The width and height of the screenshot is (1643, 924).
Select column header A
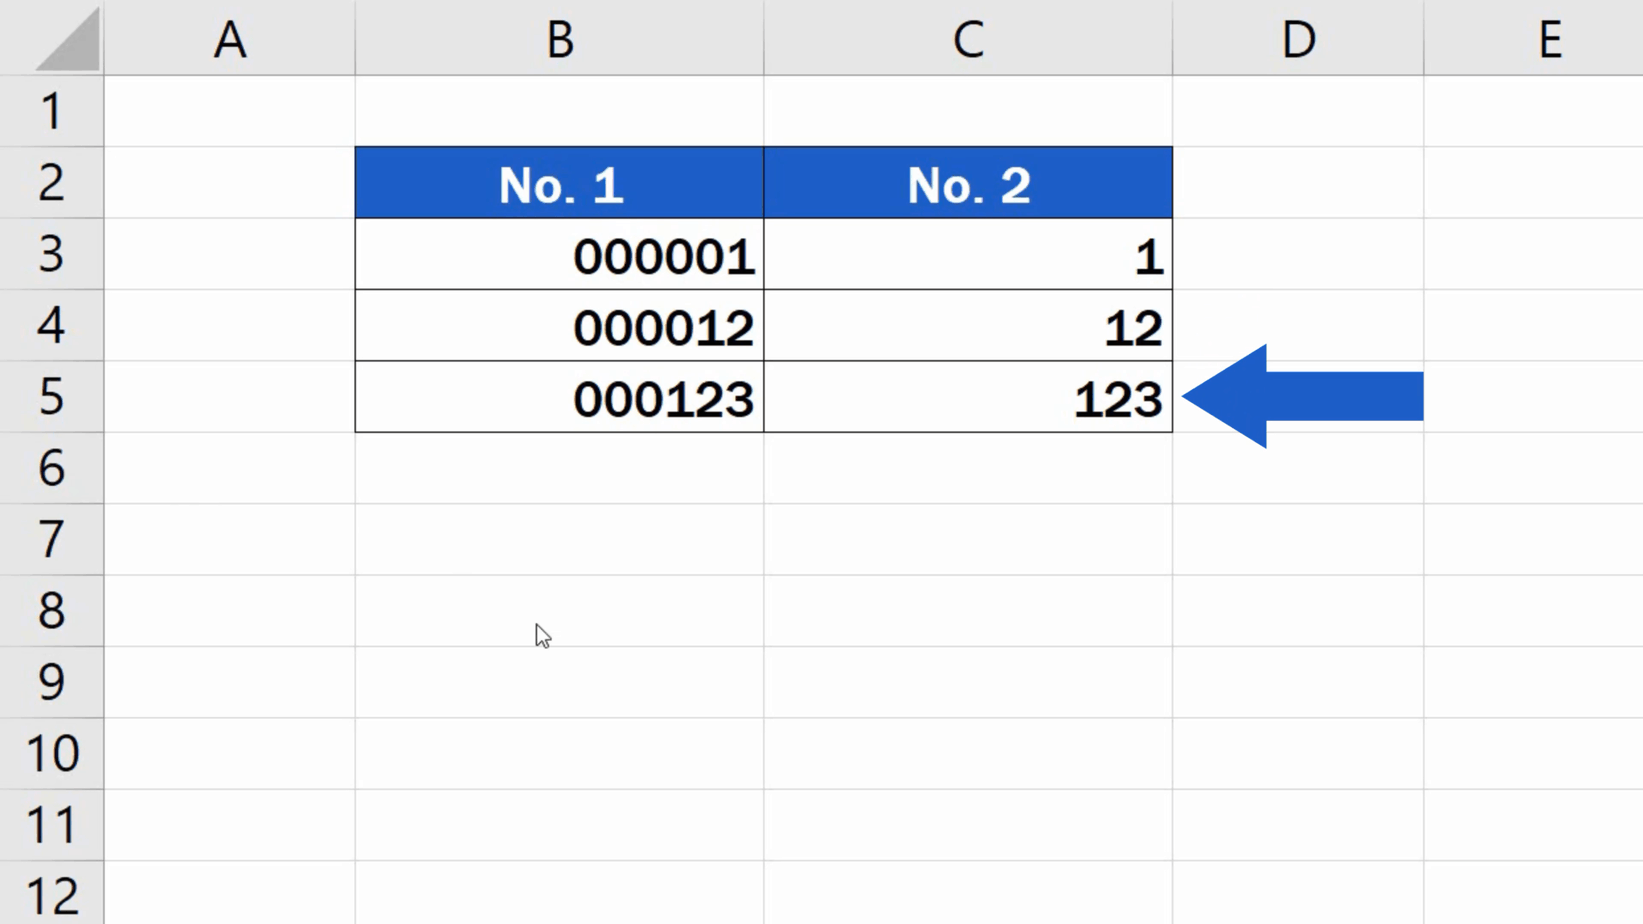tap(230, 38)
